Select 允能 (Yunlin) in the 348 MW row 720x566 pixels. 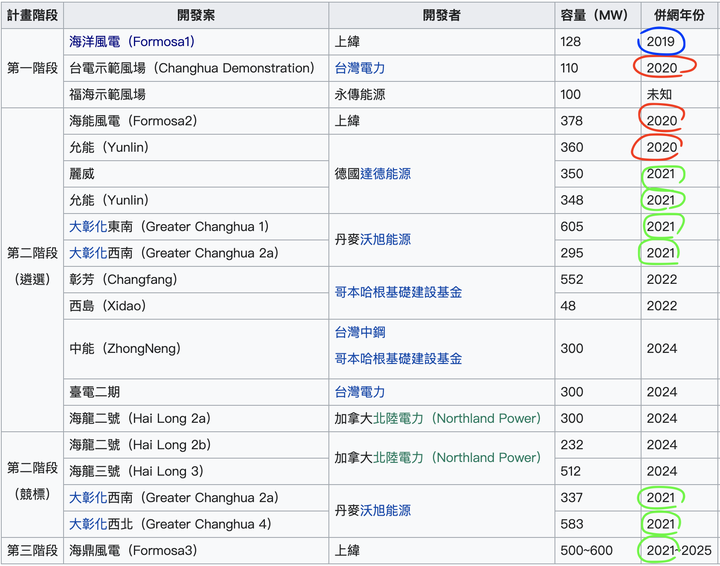click(x=196, y=200)
